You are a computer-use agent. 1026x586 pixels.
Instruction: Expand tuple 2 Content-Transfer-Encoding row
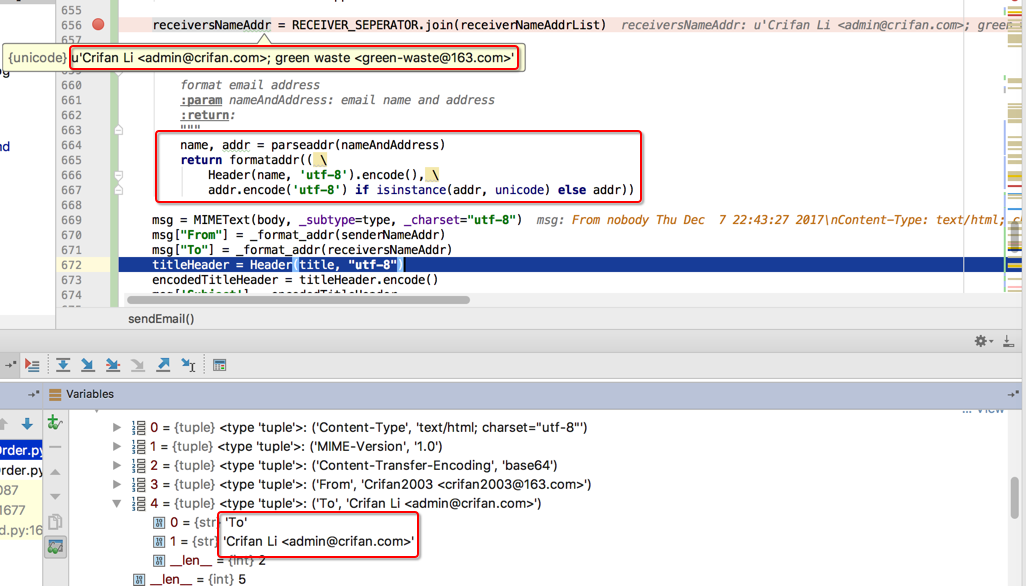tap(116, 465)
